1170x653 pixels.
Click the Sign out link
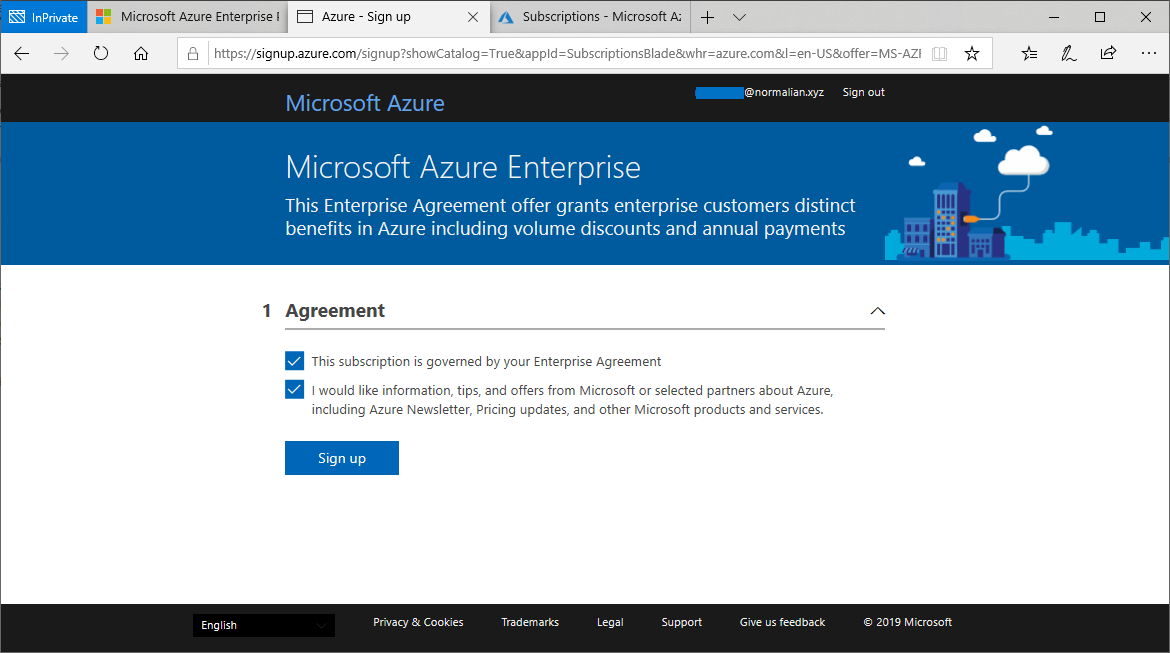863,92
